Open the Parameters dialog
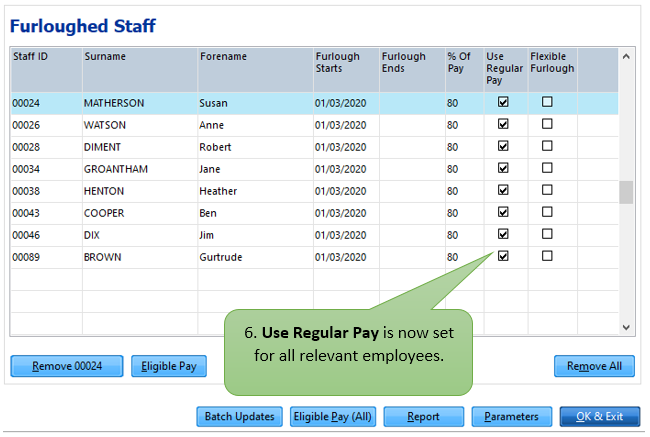The height and width of the screenshot is (437, 650). point(512,416)
